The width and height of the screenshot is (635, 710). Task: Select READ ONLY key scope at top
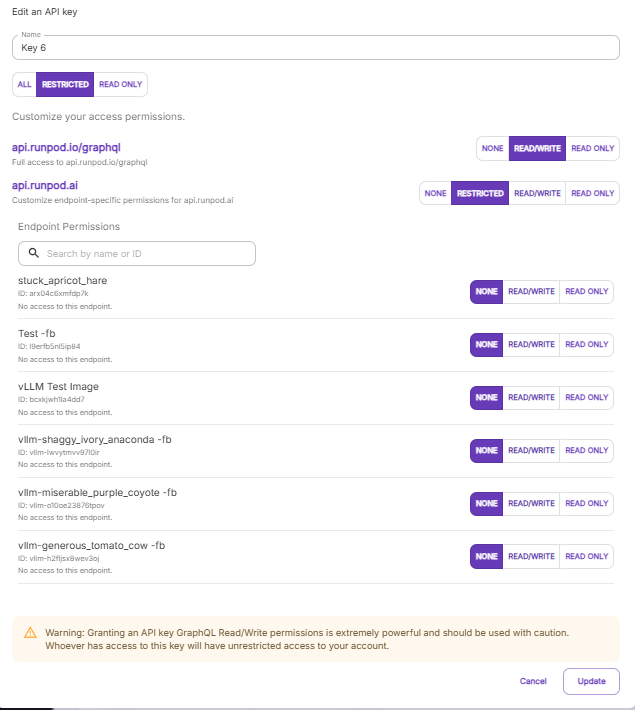pos(120,85)
